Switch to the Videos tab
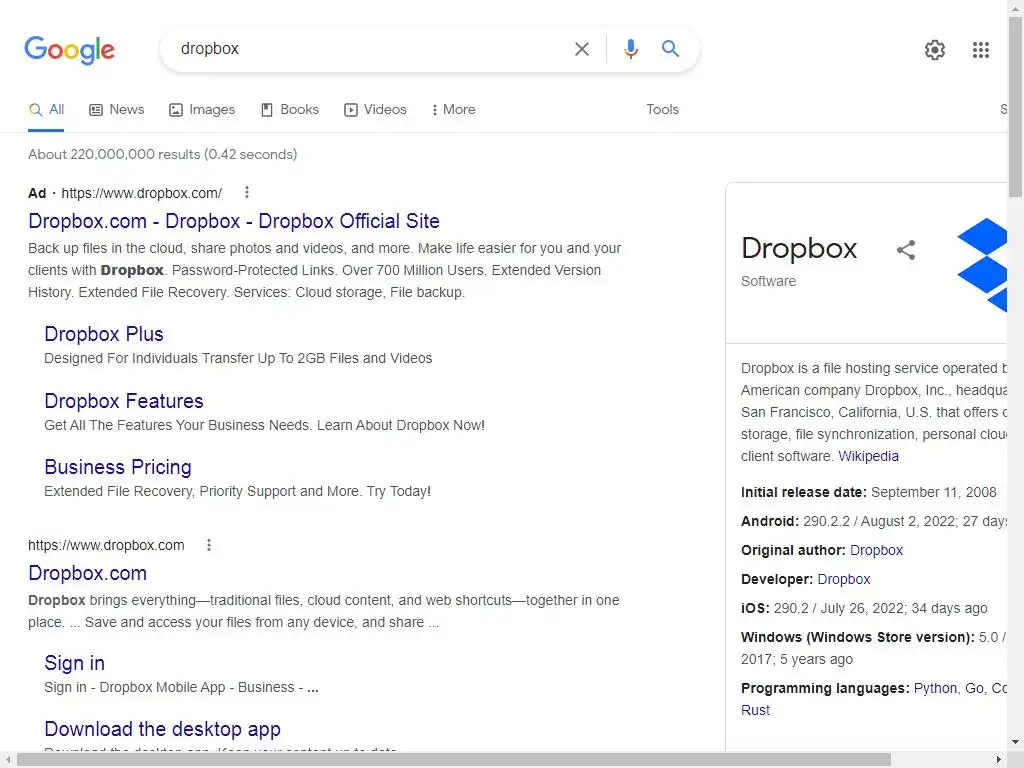Screen dimensions: 1024x768 376,110
